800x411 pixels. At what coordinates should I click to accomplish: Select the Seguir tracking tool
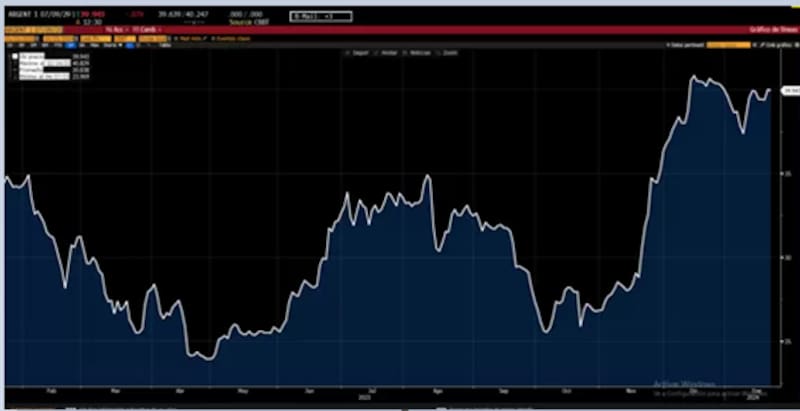(356, 53)
